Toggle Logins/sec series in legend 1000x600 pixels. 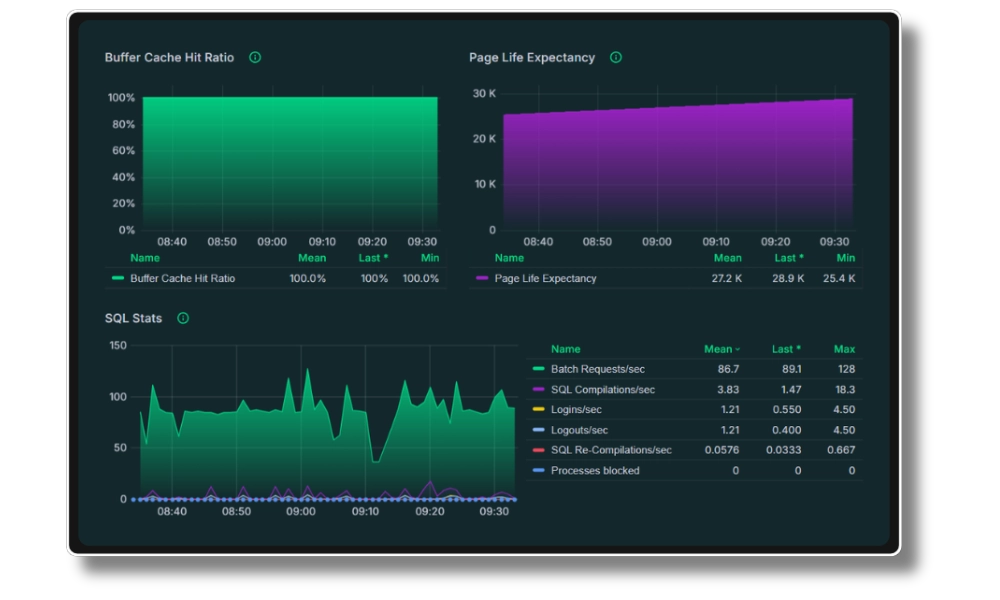pyautogui.click(x=576, y=410)
